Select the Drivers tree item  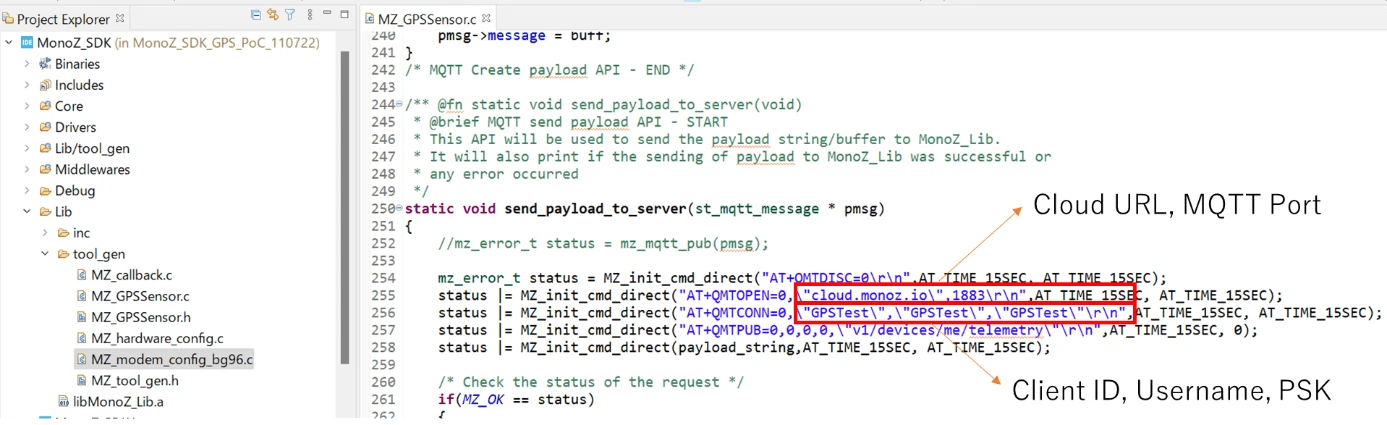76,127
